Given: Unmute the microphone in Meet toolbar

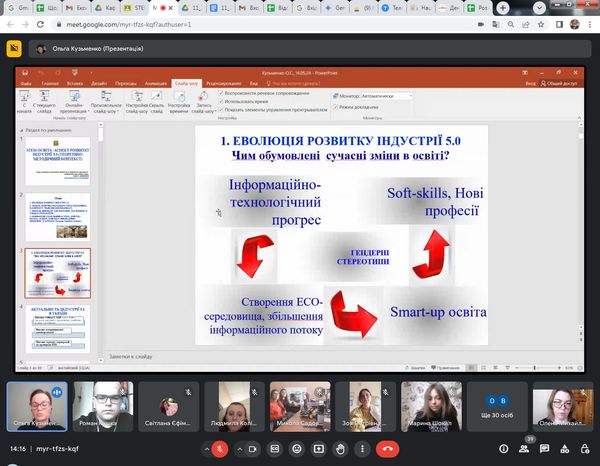Looking at the screenshot, I should tap(218, 449).
